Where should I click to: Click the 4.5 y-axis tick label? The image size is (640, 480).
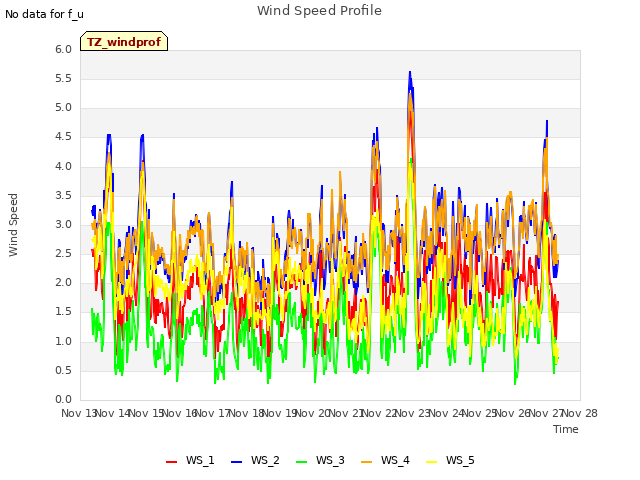63,137
